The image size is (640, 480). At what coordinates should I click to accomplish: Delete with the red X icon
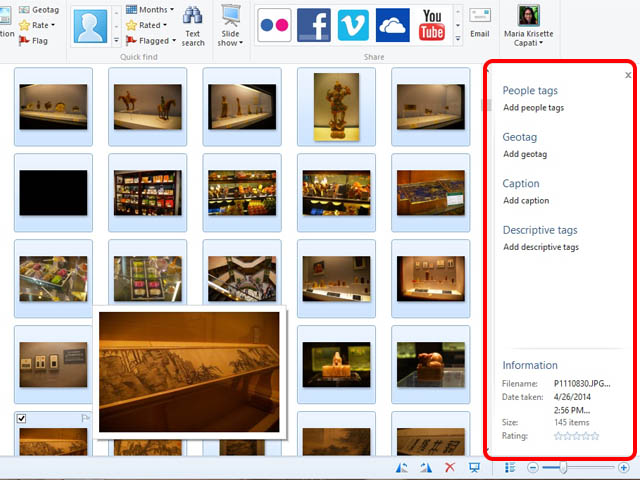(450, 468)
